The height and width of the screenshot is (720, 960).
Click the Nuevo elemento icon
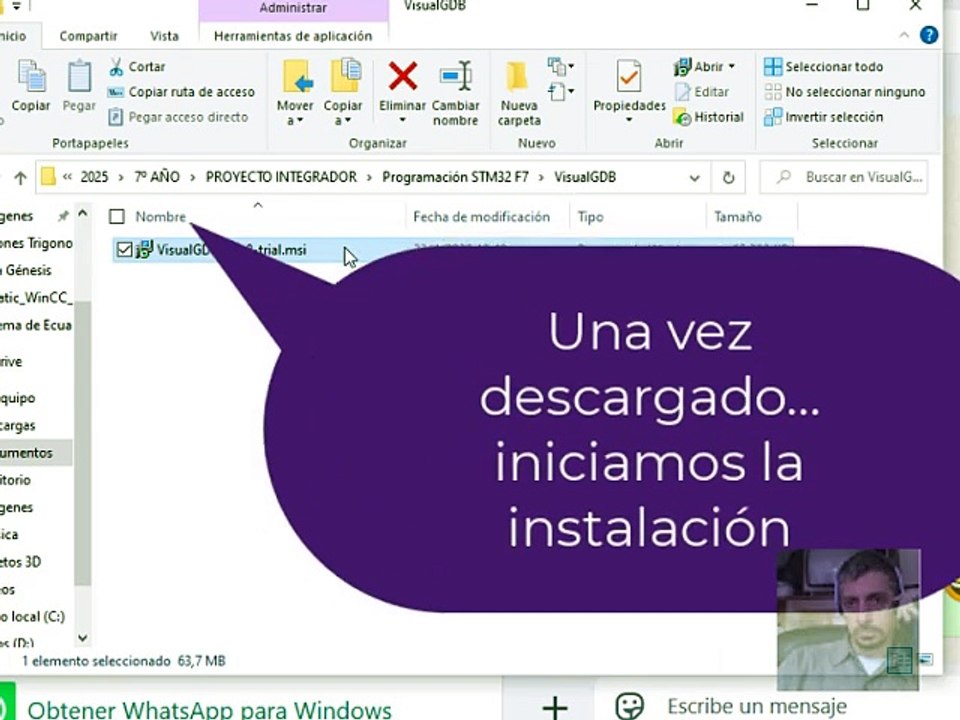[x=557, y=66]
